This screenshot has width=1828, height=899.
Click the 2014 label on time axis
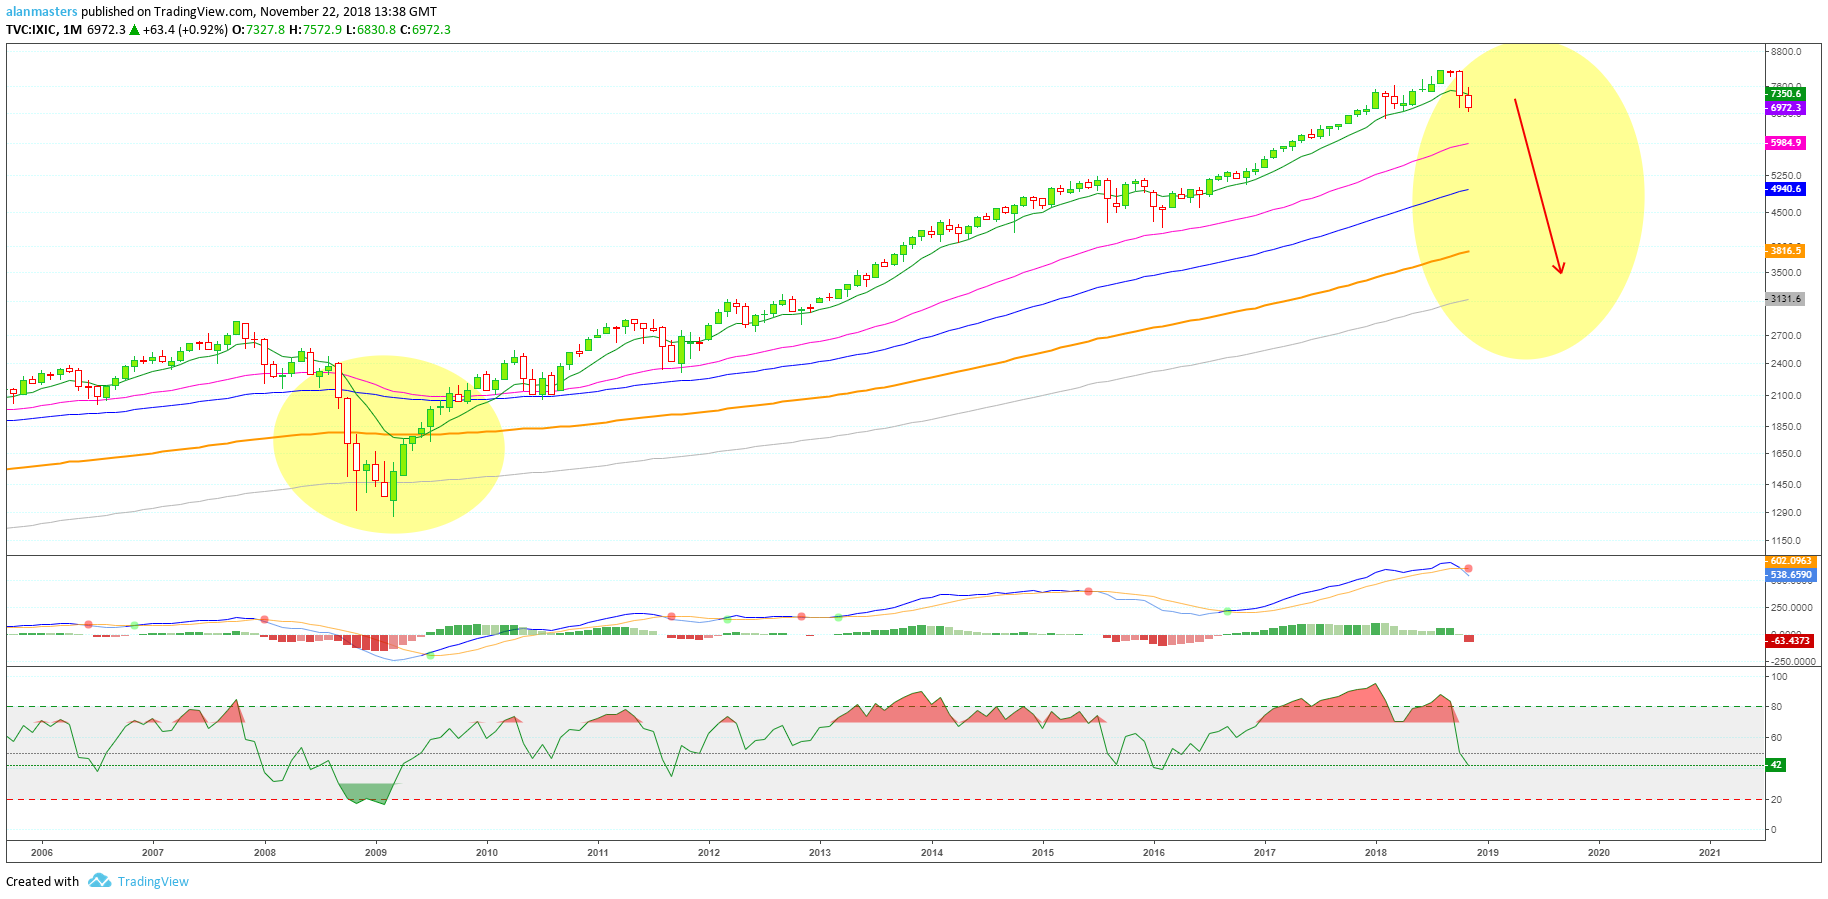pyautogui.click(x=932, y=853)
